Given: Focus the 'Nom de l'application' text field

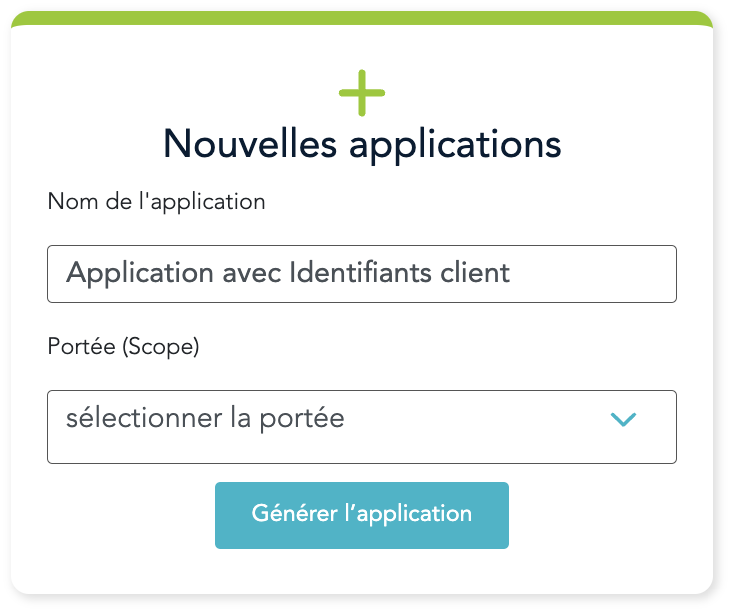Looking at the screenshot, I should pos(361,273).
